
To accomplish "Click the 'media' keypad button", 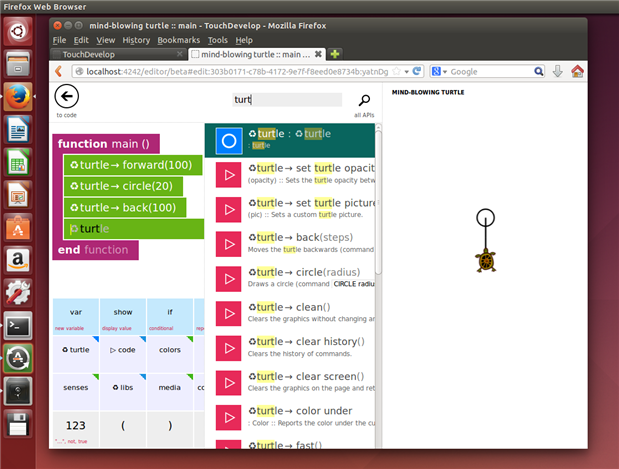I will point(170,392).
